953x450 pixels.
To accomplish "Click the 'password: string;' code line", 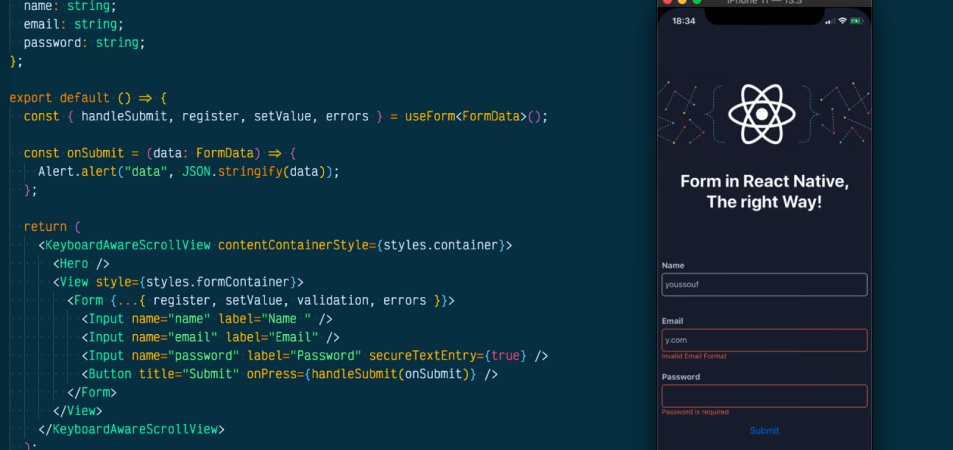I will click(x=84, y=43).
